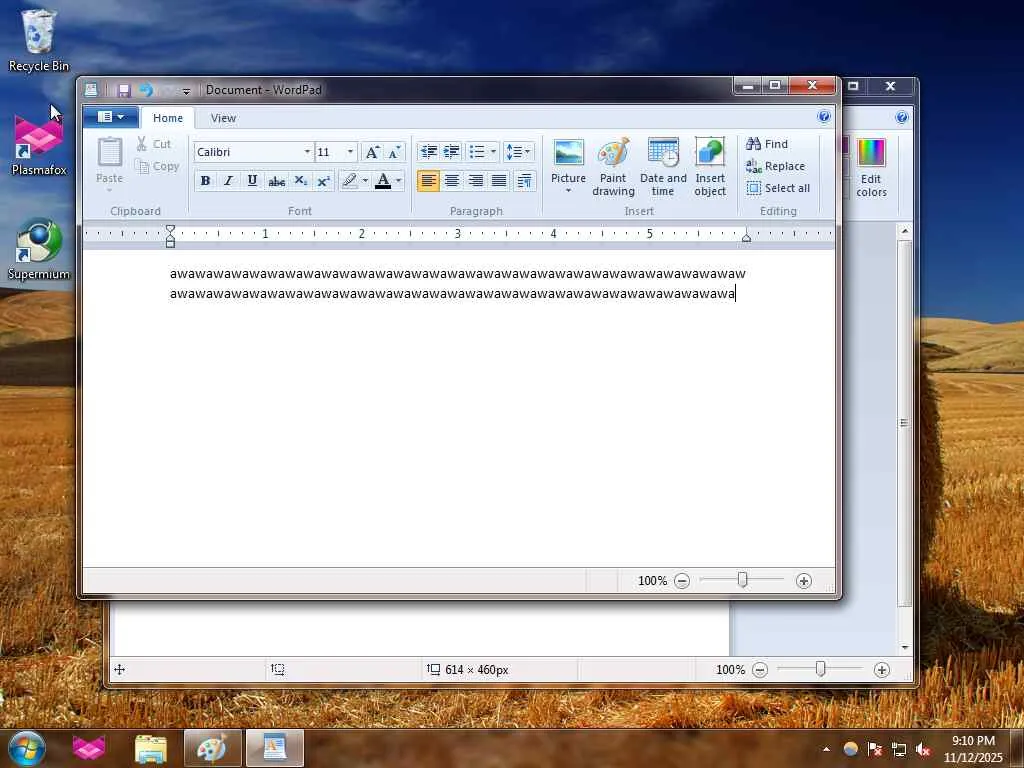The height and width of the screenshot is (768, 1024).
Task: Switch to the Home ribbon tab
Action: 168,118
